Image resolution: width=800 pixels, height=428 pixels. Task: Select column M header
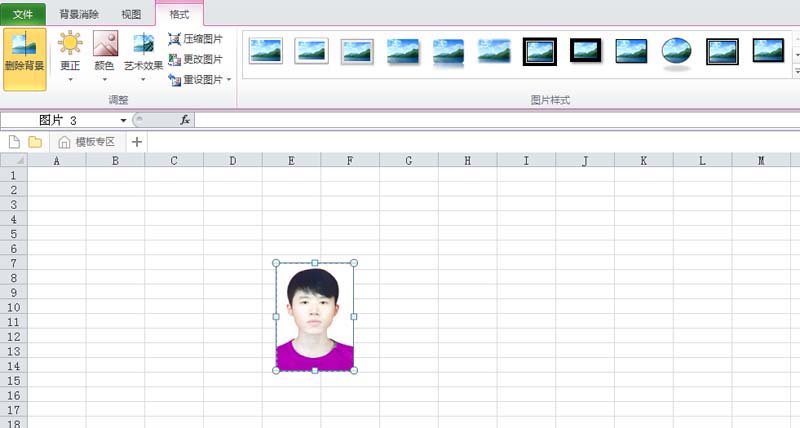pos(761,161)
